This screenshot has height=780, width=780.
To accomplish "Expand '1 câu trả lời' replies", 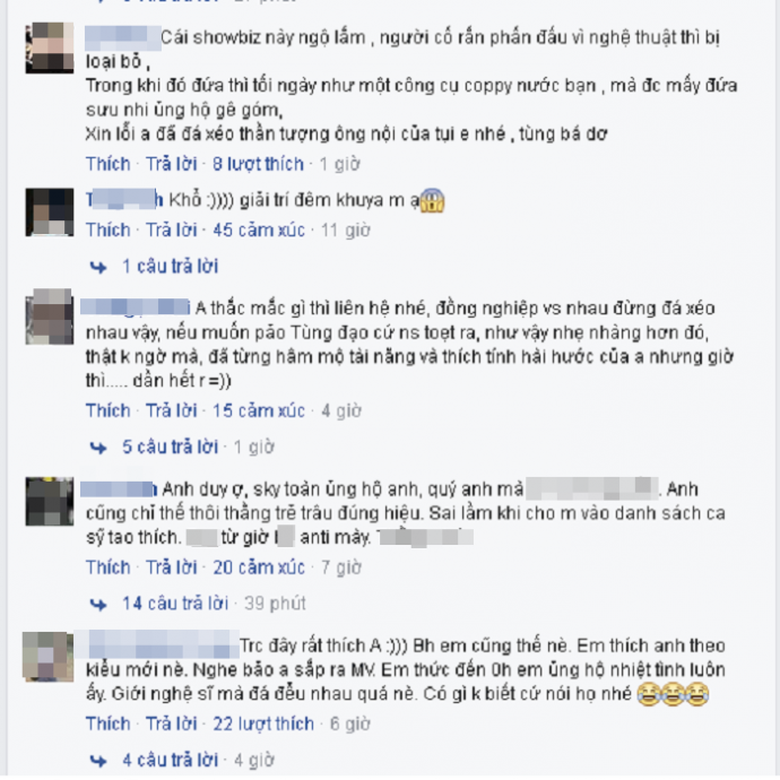I will click(x=170, y=267).
